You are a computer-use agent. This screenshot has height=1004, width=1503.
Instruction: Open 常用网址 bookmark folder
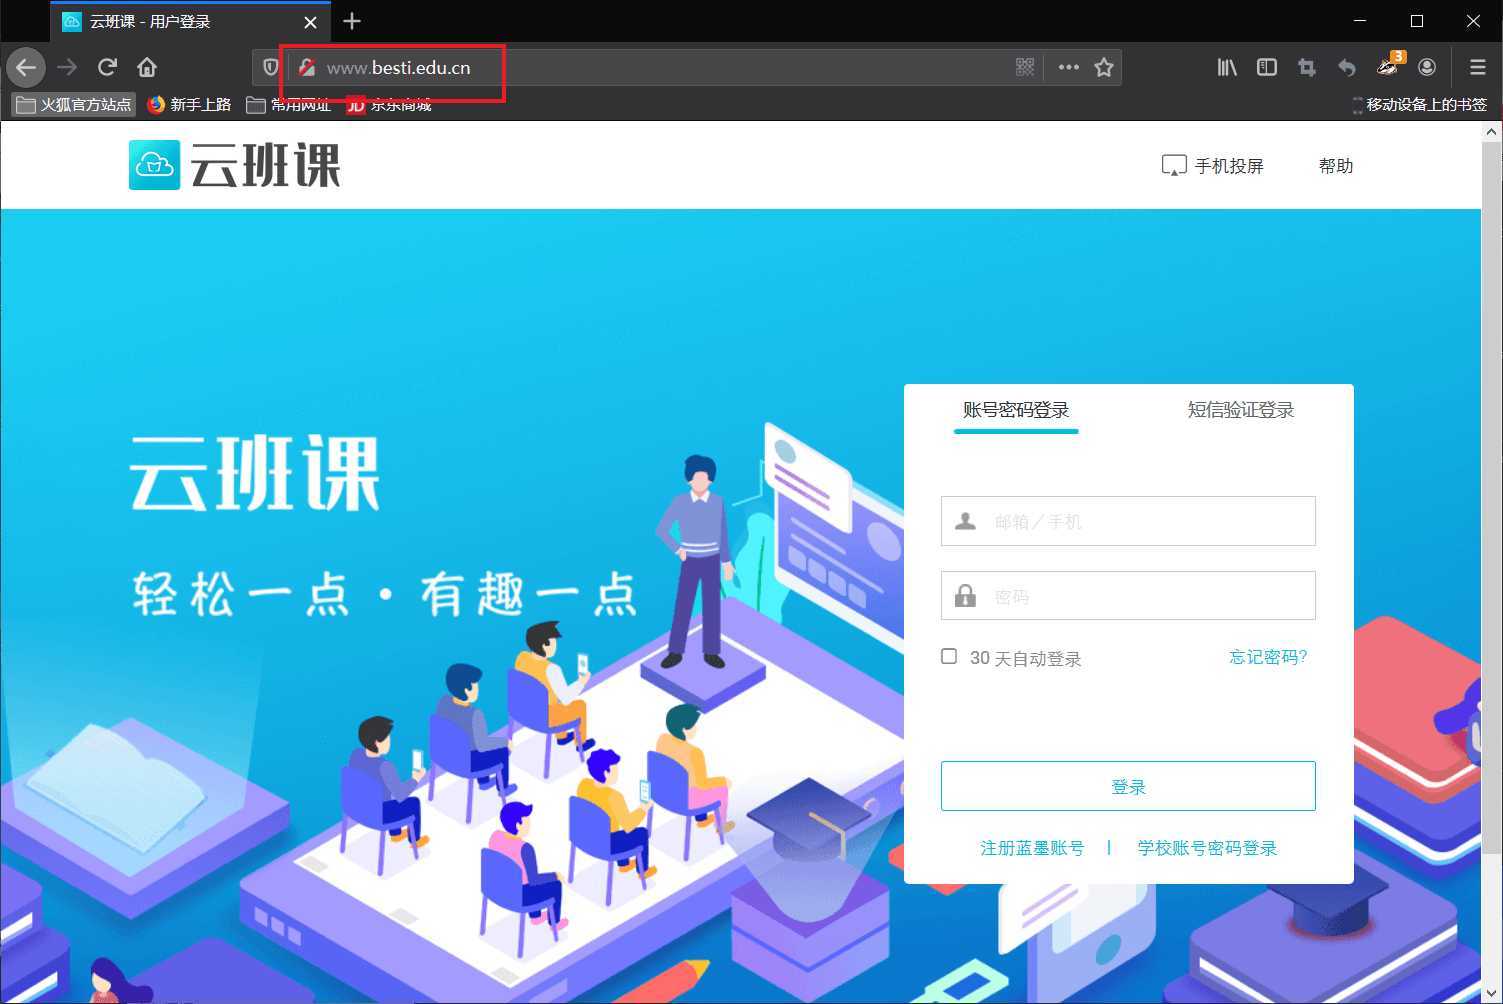click(x=289, y=104)
